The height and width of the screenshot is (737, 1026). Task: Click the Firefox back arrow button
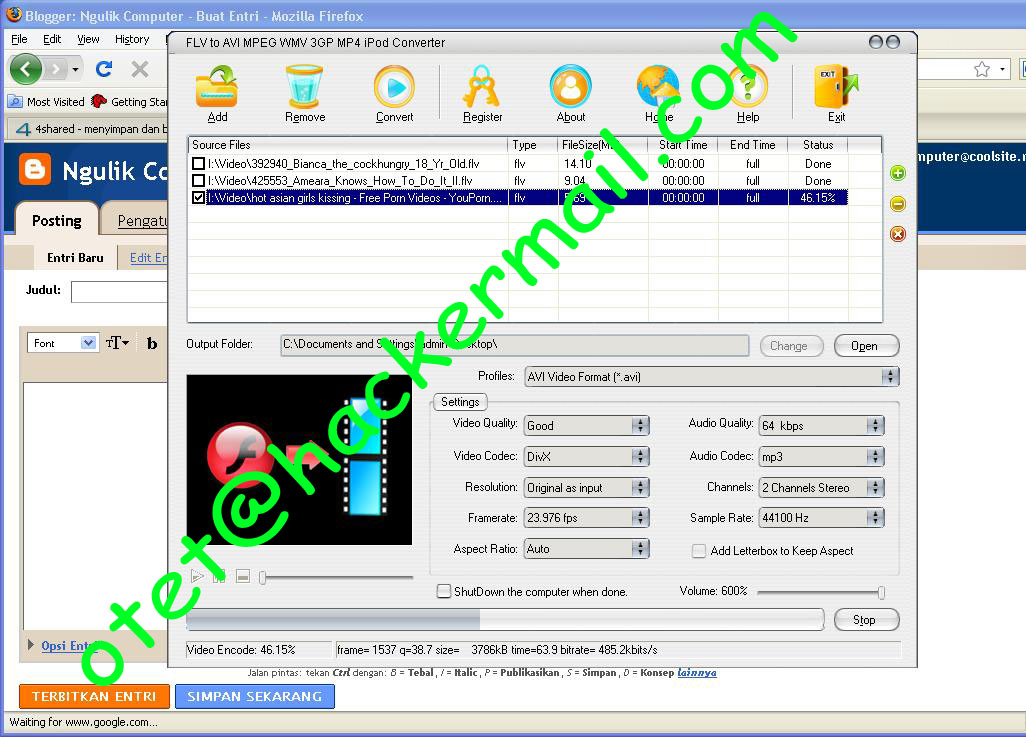(x=26, y=69)
